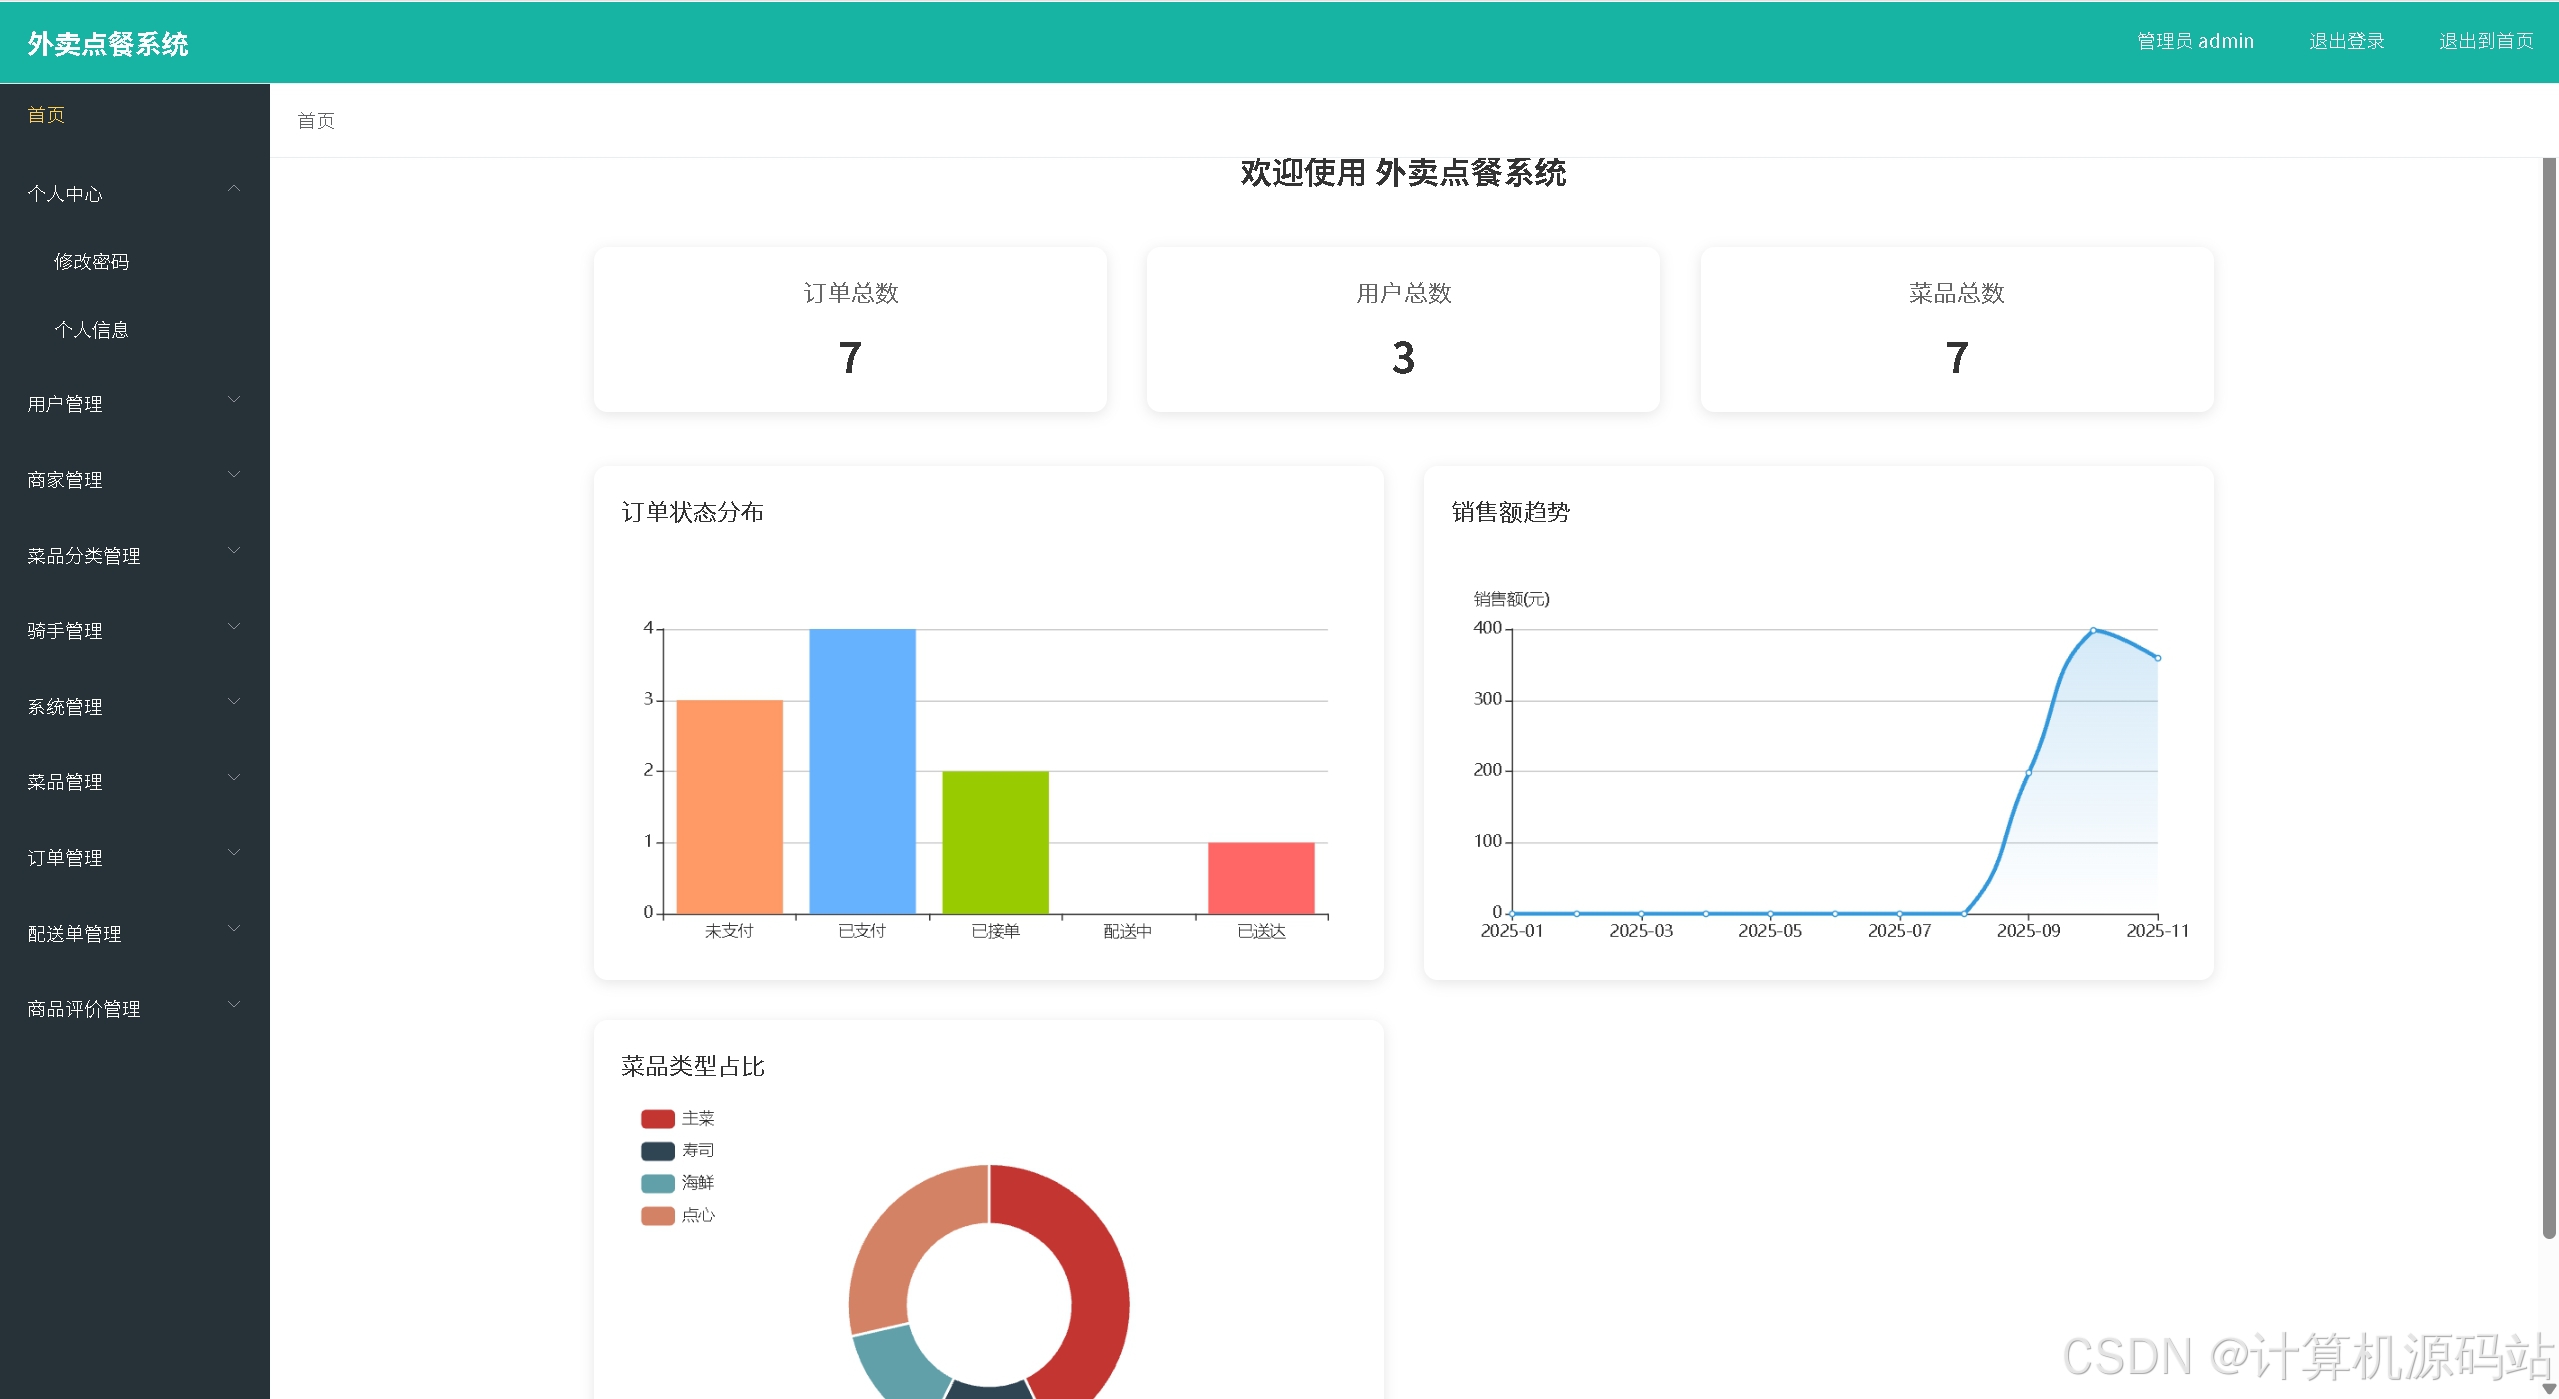Toggle the 海鲜 legend swatch
Viewport: 2559px width, 1399px height.
coord(657,1183)
